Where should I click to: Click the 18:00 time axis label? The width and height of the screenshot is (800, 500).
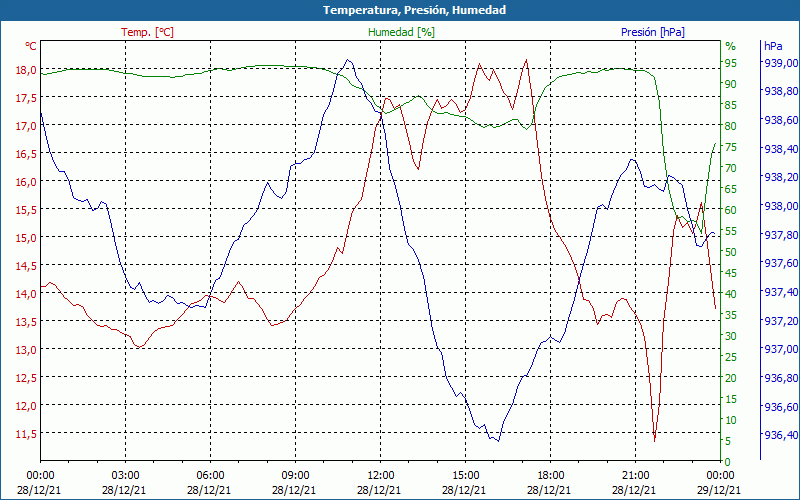tap(551, 476)
